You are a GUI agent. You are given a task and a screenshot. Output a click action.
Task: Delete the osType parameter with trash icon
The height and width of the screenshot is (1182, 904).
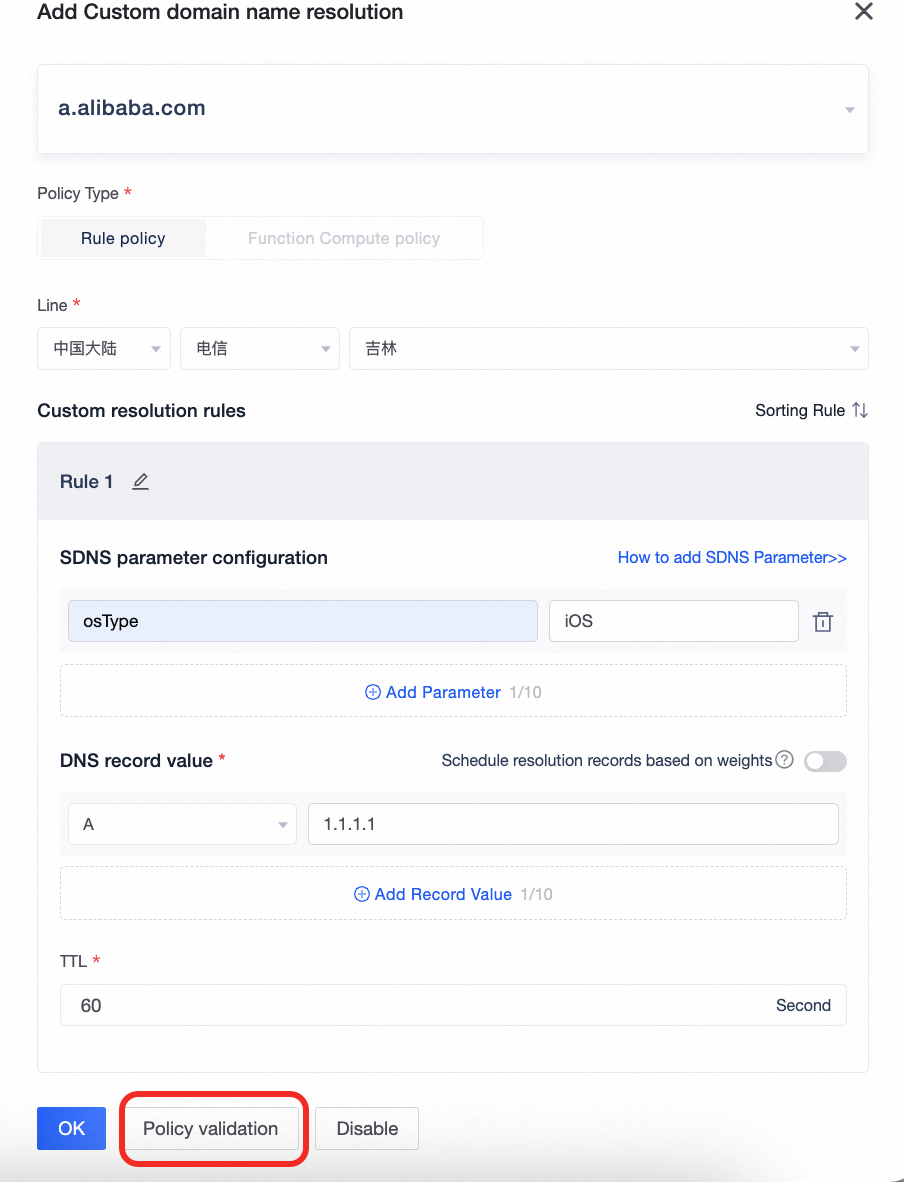click(822, 622)
